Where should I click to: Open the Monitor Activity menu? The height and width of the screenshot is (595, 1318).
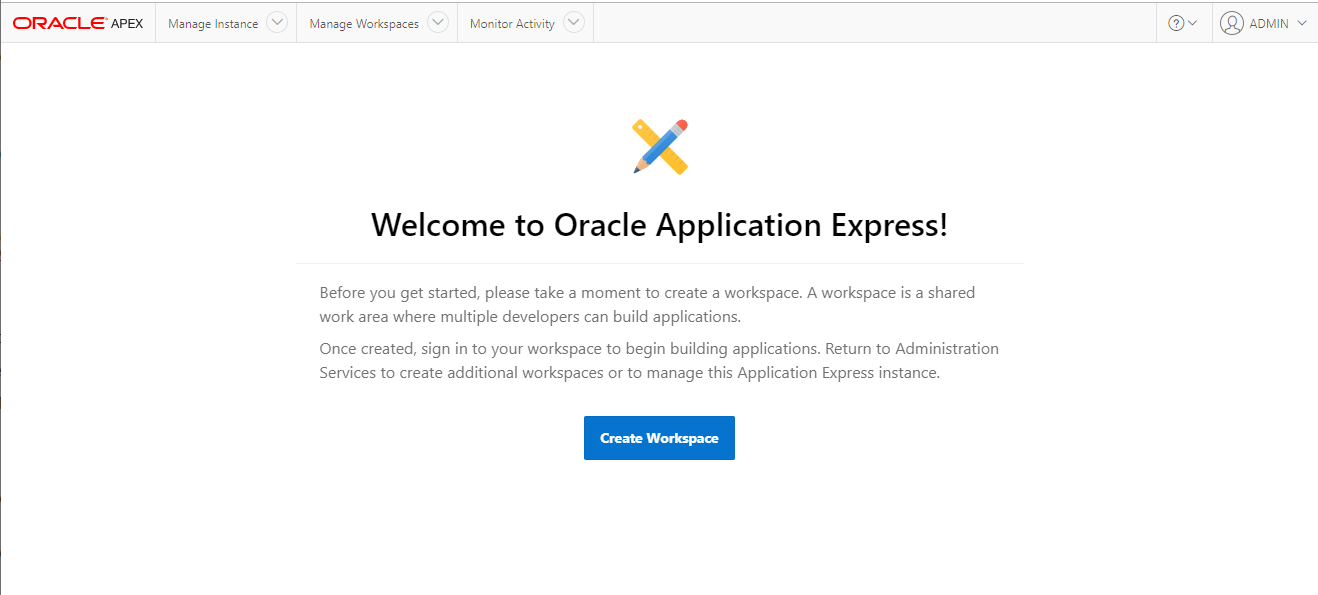point(512,24)
